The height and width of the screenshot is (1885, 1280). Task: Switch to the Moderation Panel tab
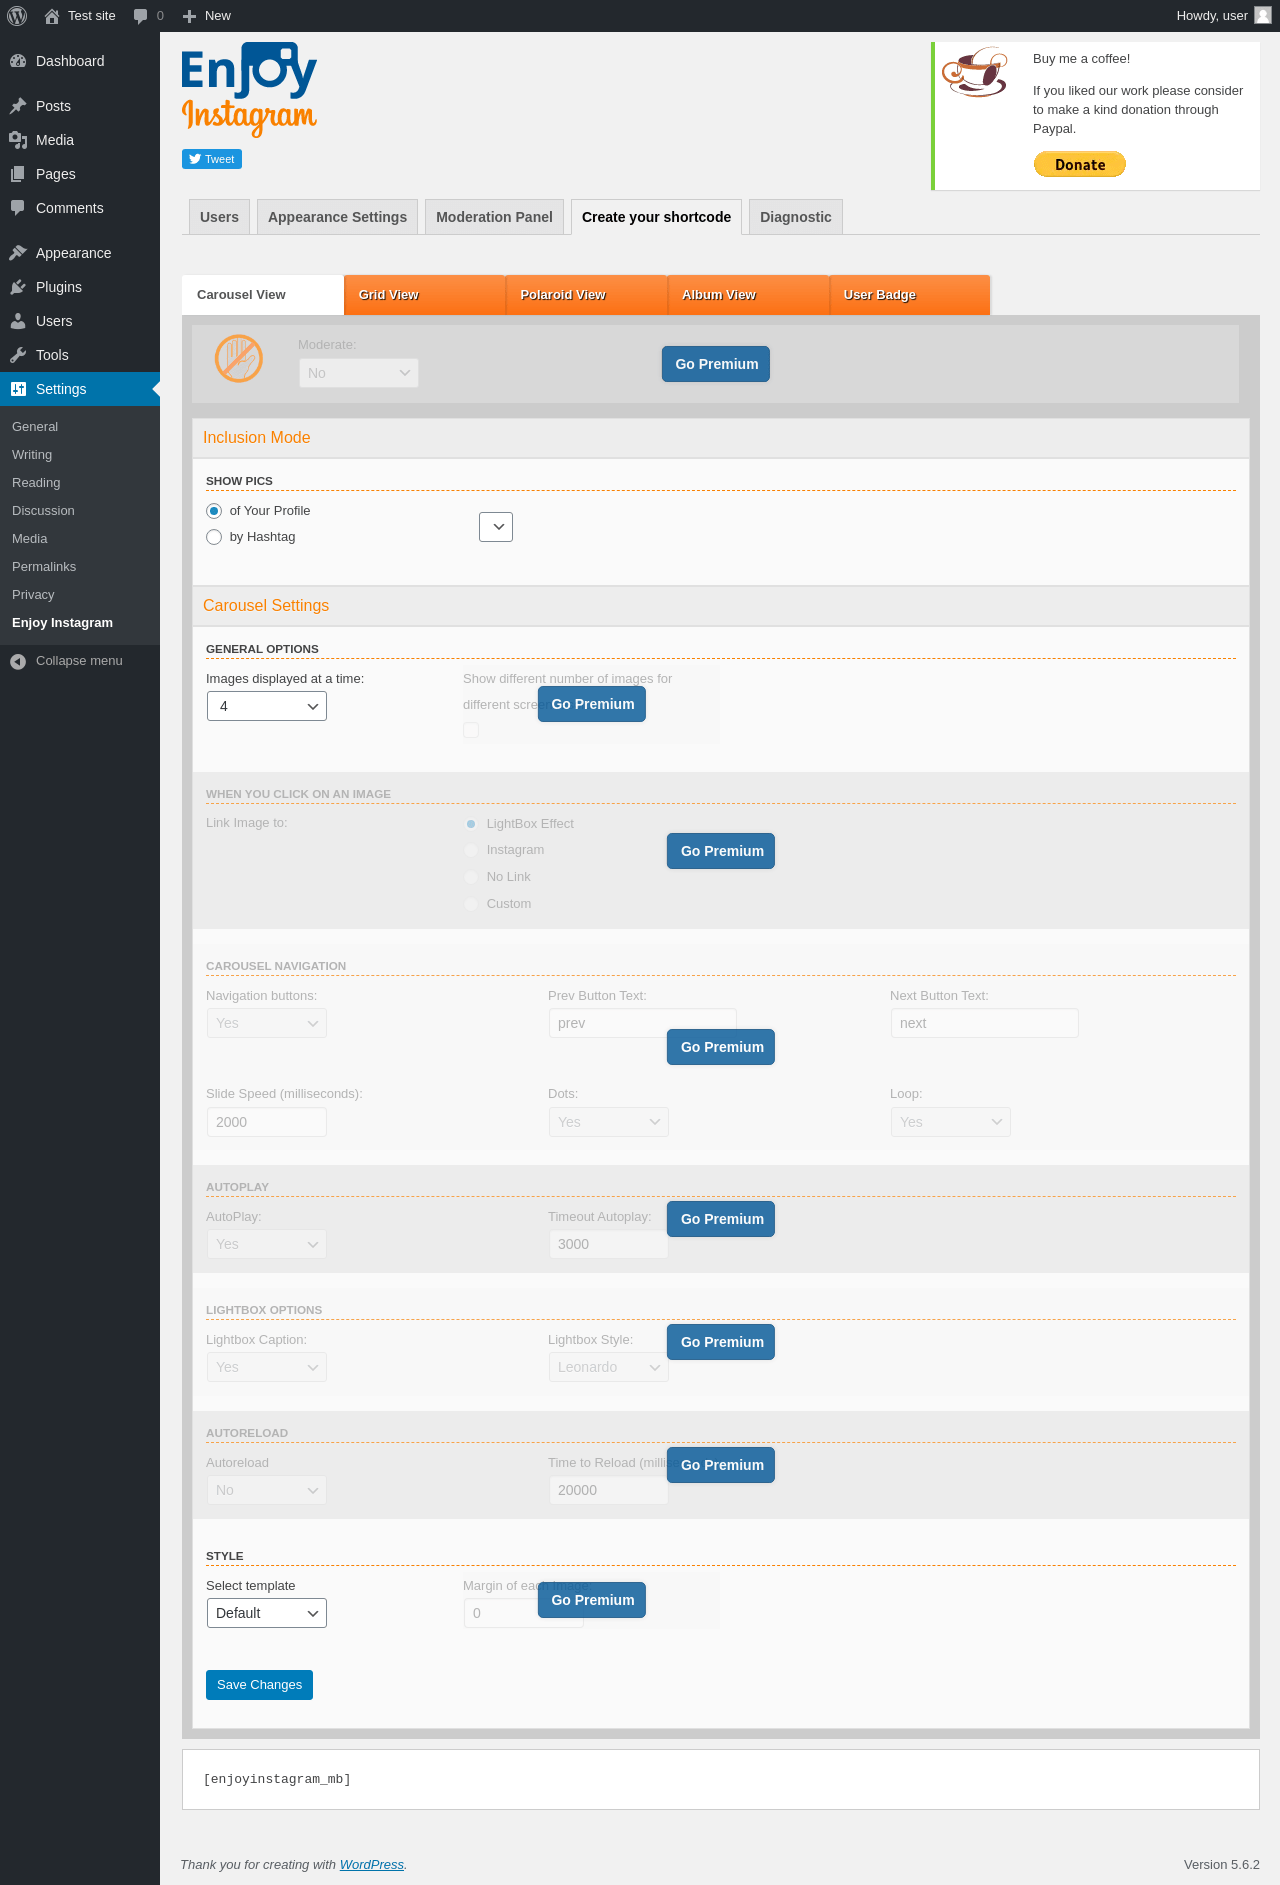pyautogui.click(x=494, y=217)
